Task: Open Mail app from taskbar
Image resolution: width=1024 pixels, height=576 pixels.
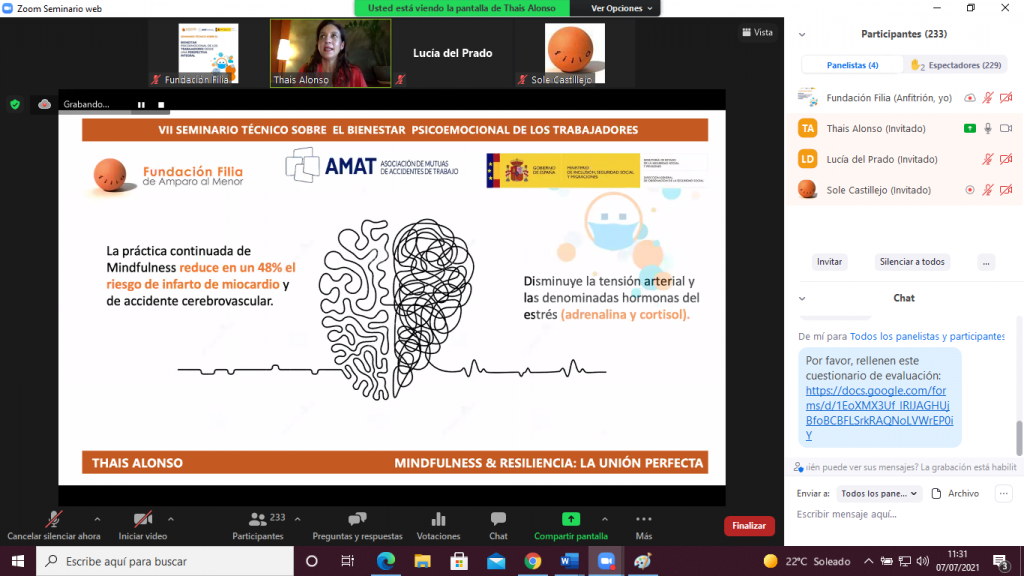Action: 496,561
